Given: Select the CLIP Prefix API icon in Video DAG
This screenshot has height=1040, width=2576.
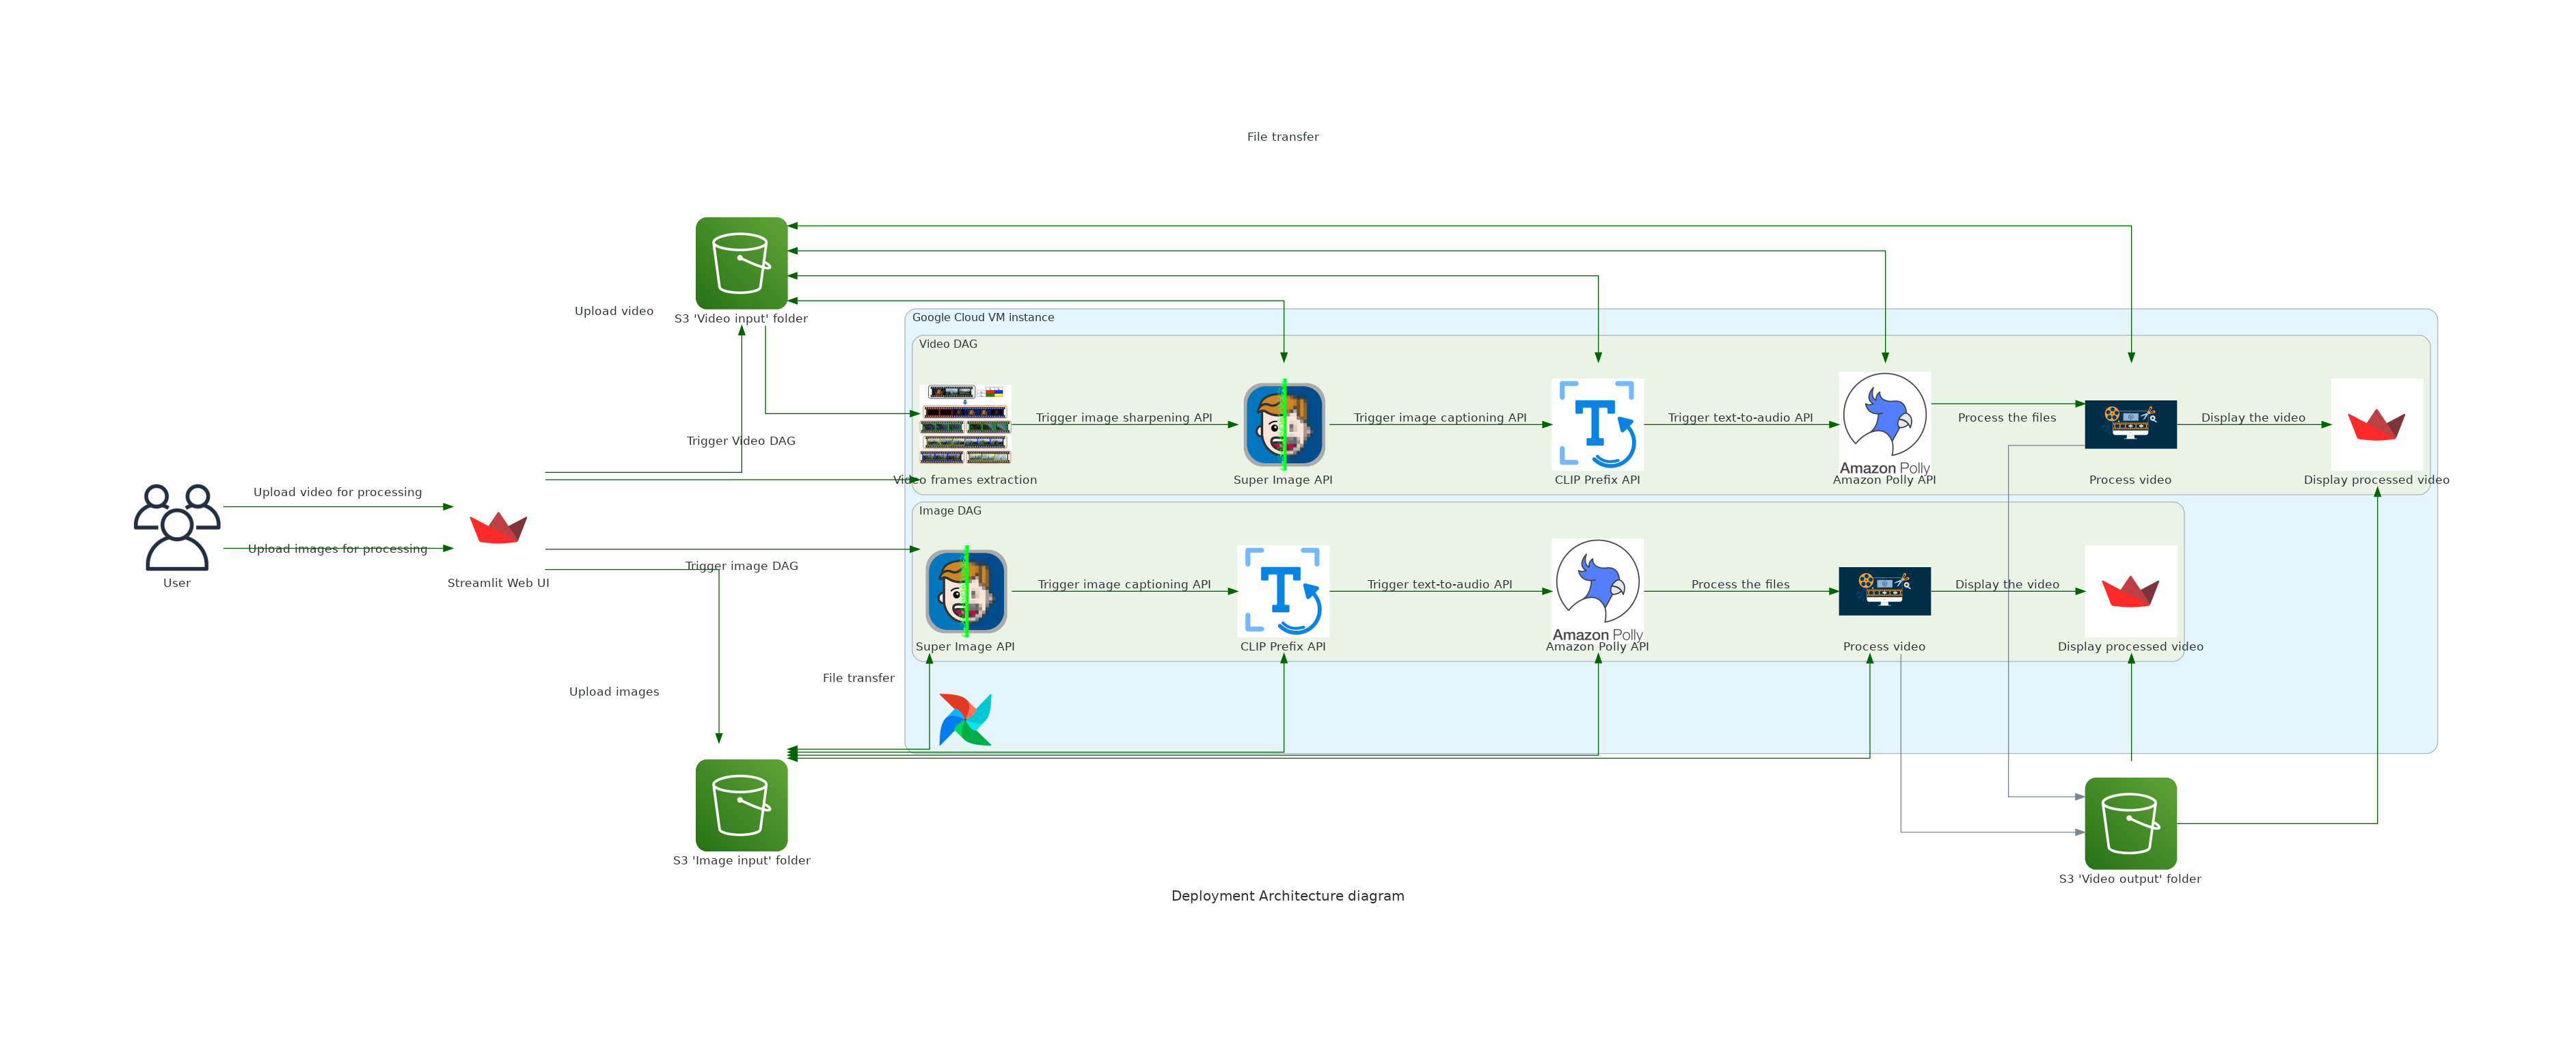Looking at the screenshot, I should 1597,424.
